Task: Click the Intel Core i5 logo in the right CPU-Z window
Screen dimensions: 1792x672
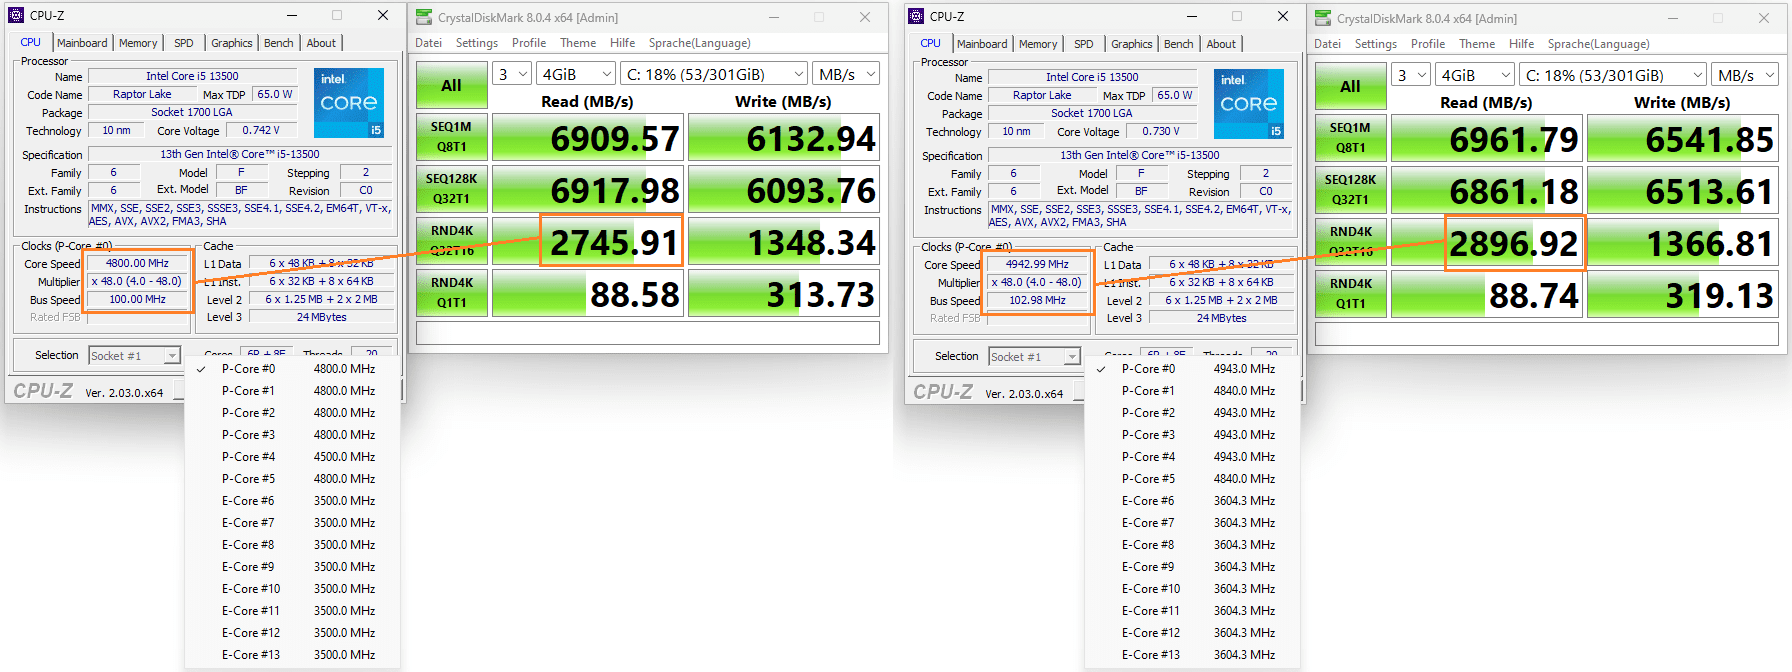Action: [x=1249, y=104]
